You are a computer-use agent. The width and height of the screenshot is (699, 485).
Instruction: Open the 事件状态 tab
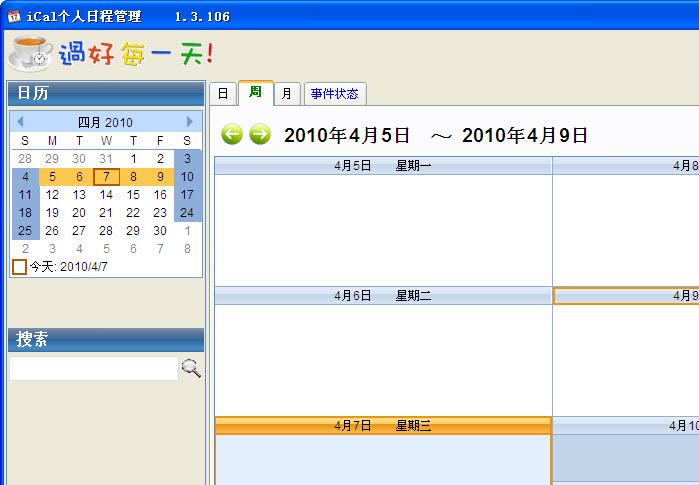[x=334, y=94]
